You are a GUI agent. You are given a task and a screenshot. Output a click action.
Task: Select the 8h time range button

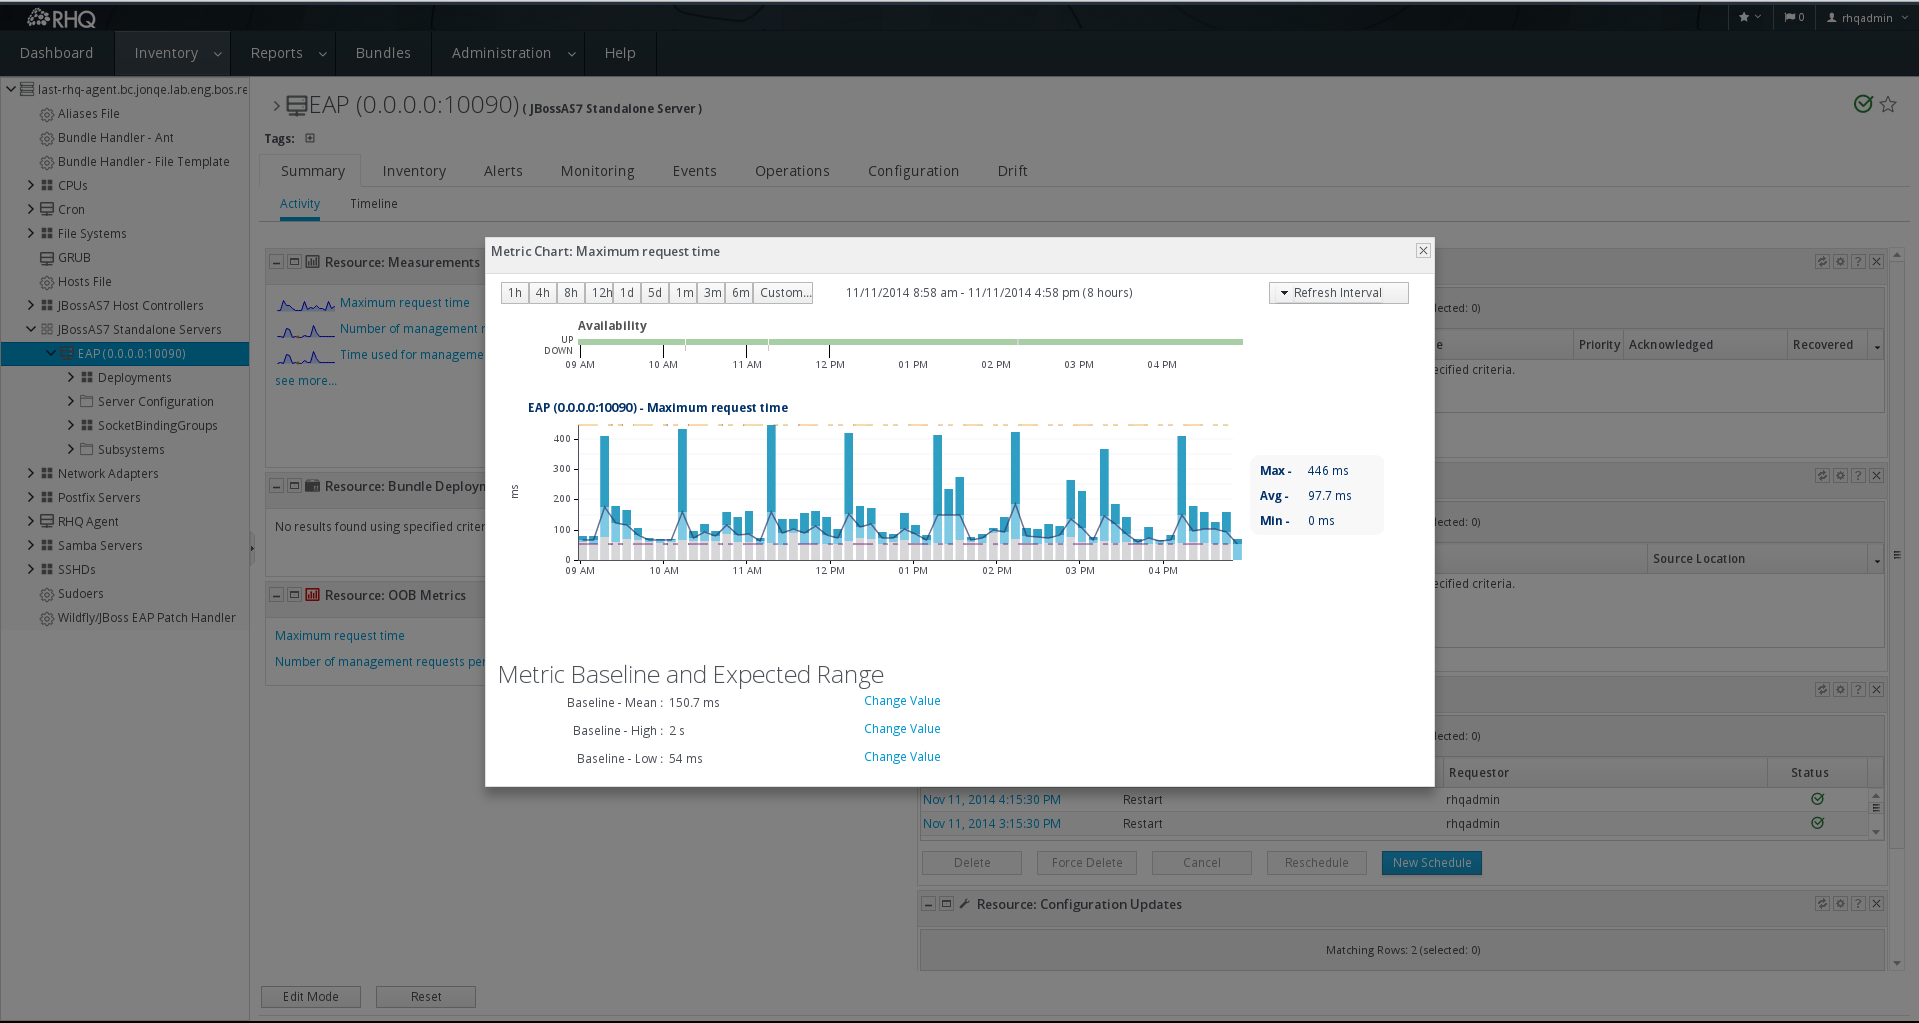[x=570, y=293]
